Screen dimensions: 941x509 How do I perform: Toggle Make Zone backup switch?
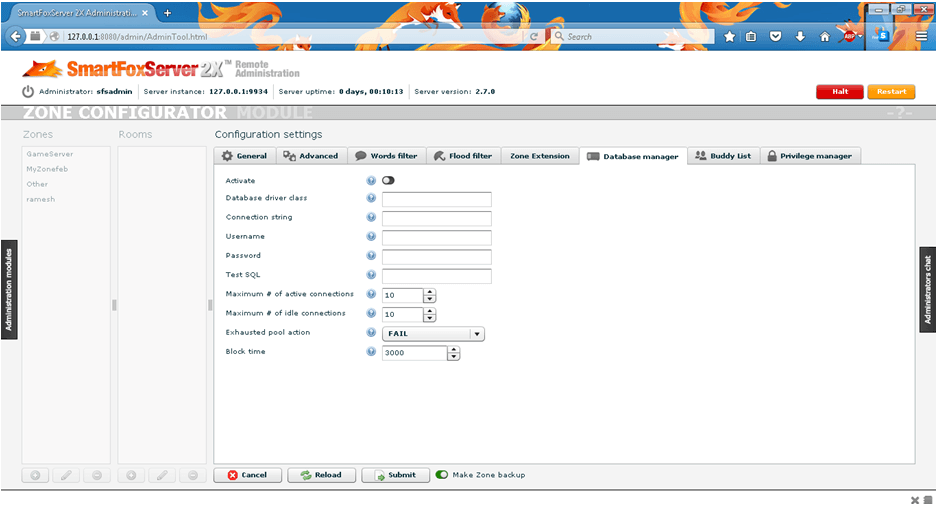click(442, 475)
